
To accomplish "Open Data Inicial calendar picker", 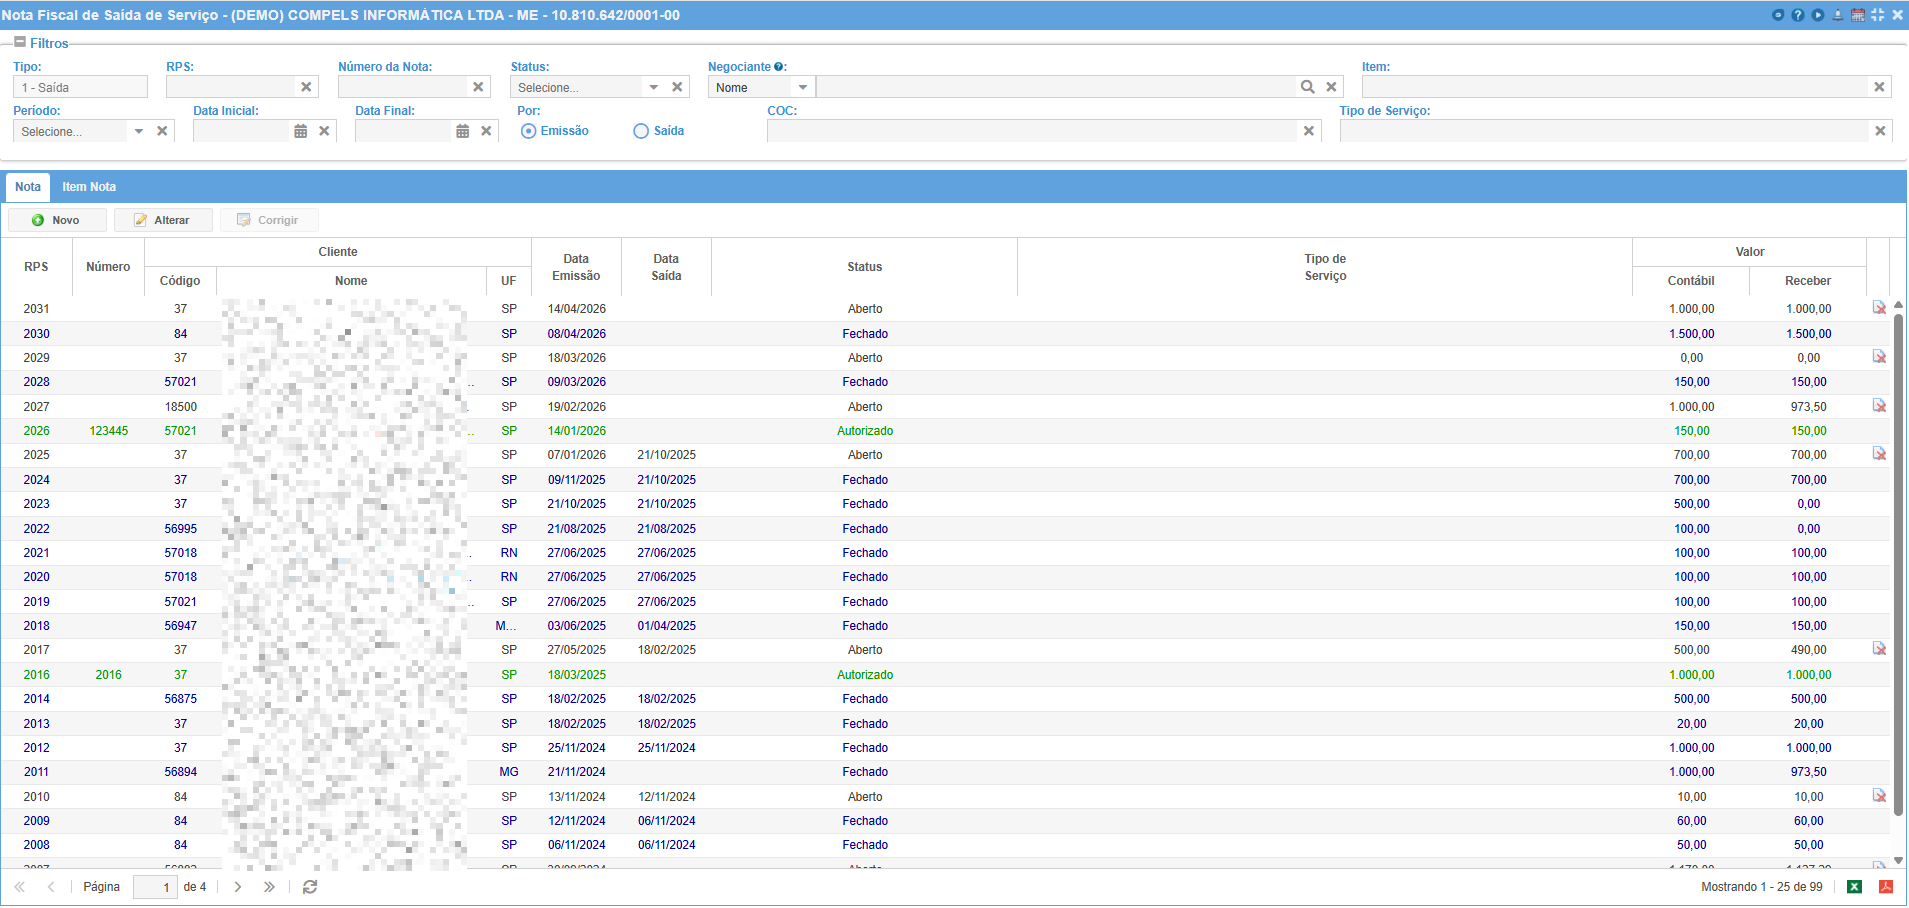I will [301, 131].
